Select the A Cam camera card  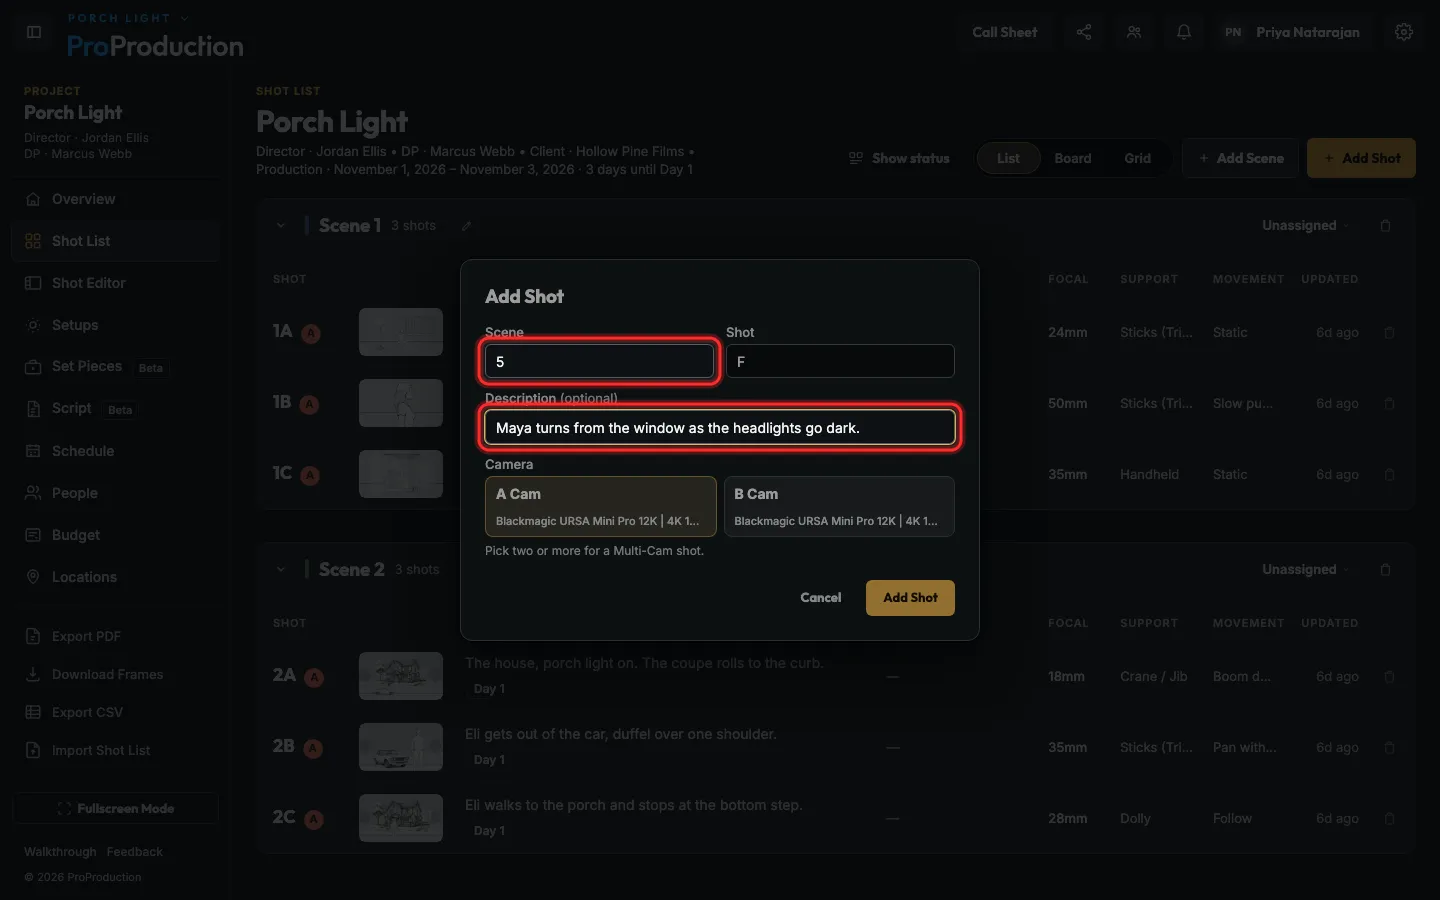click(x=600, y=506)
